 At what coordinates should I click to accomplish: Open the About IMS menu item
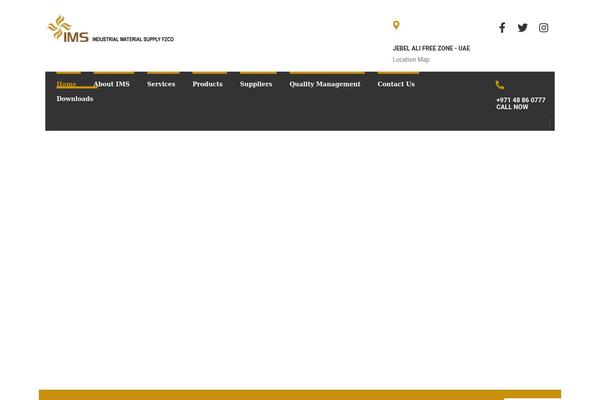pyautogui.click(x=112, y=84)
